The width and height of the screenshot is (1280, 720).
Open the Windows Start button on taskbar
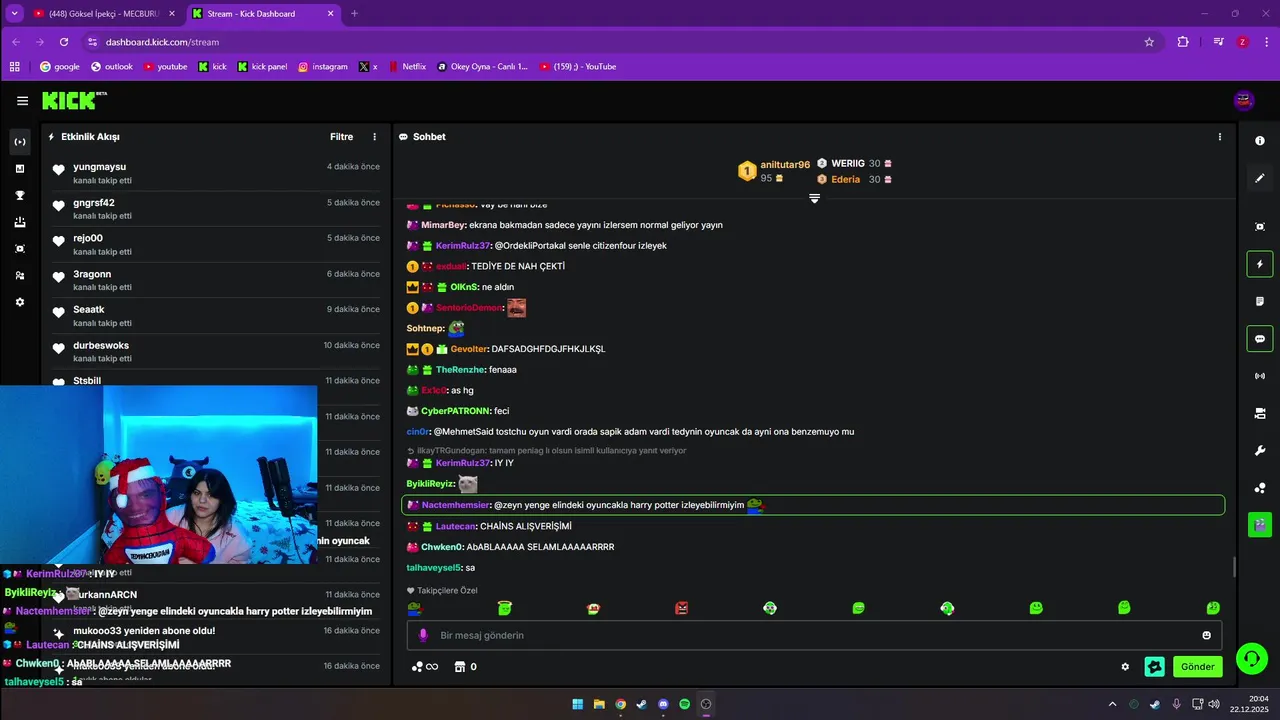[578, 704]
